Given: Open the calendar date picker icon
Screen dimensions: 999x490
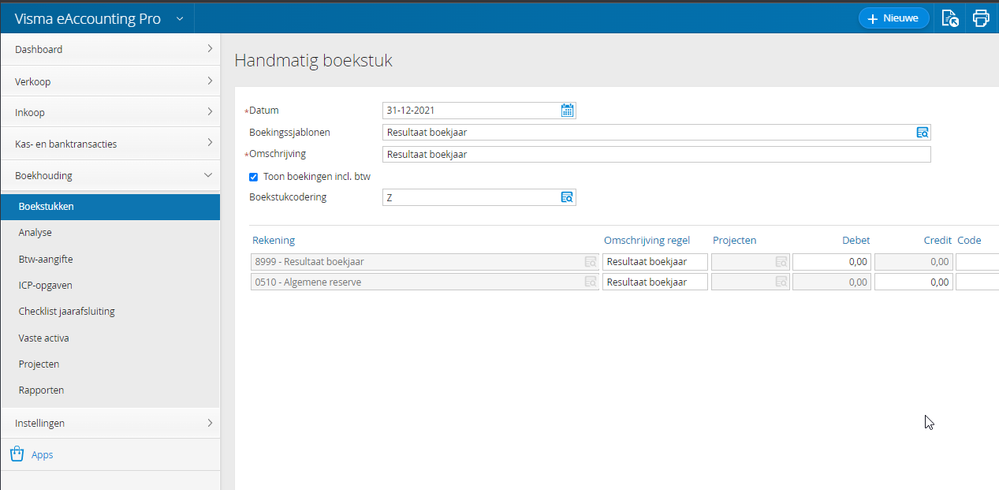Looking at the screenshot, I should coord(567,111).
